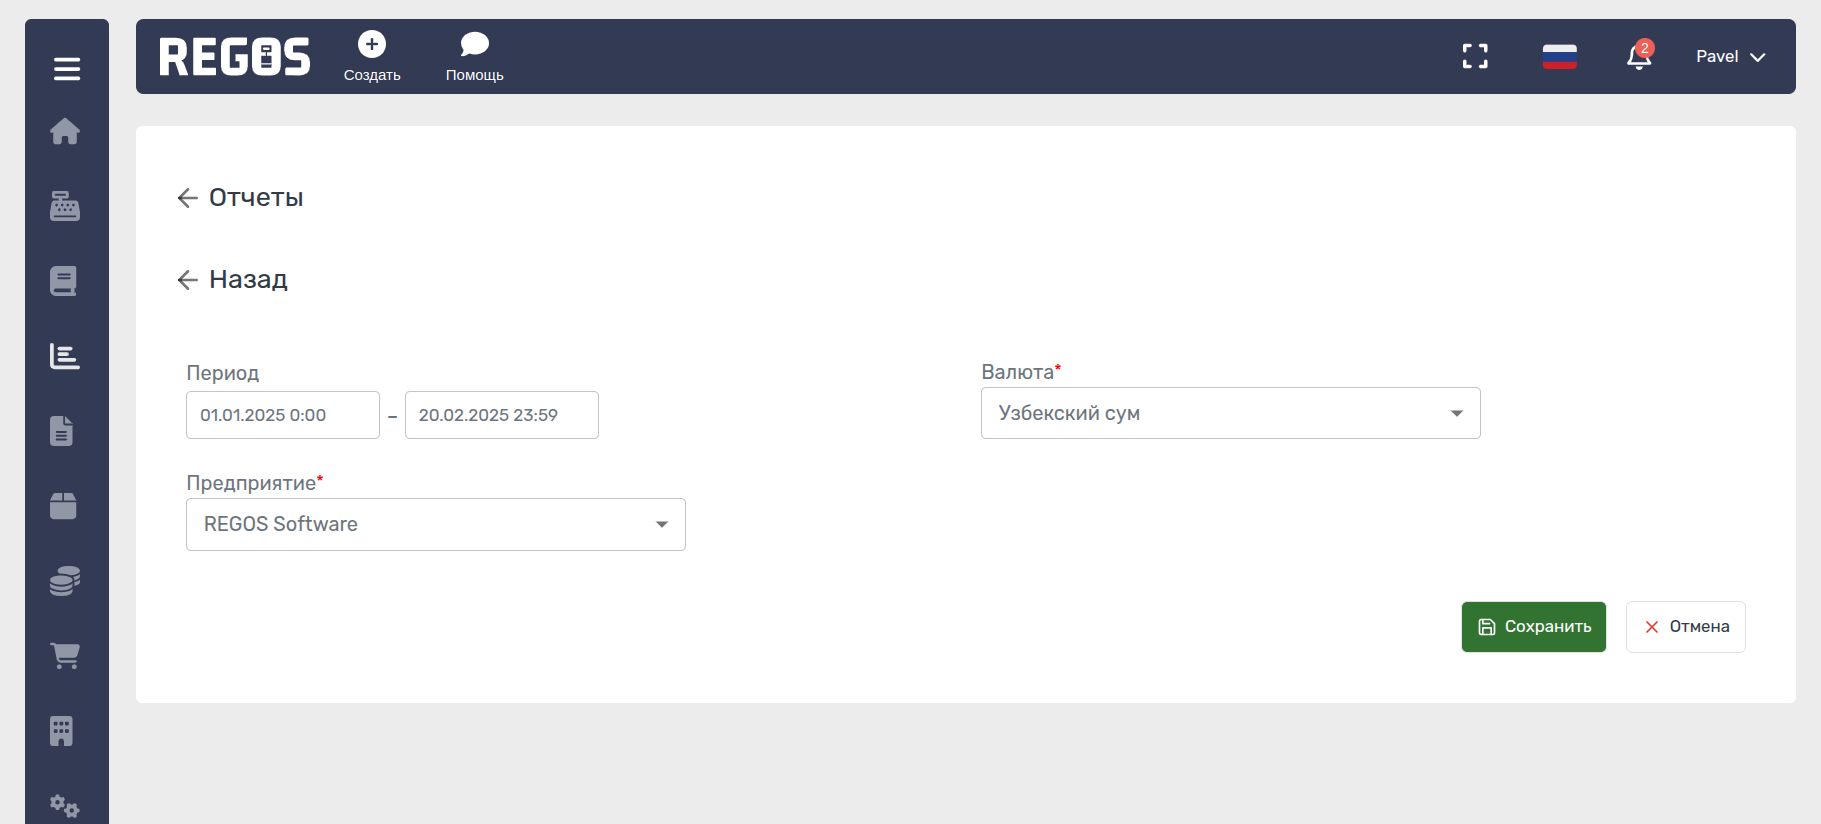The width and height of the screenshot is (1821, 824).
Task: Switch language via Russian flag
Action: pos(1559,57)
